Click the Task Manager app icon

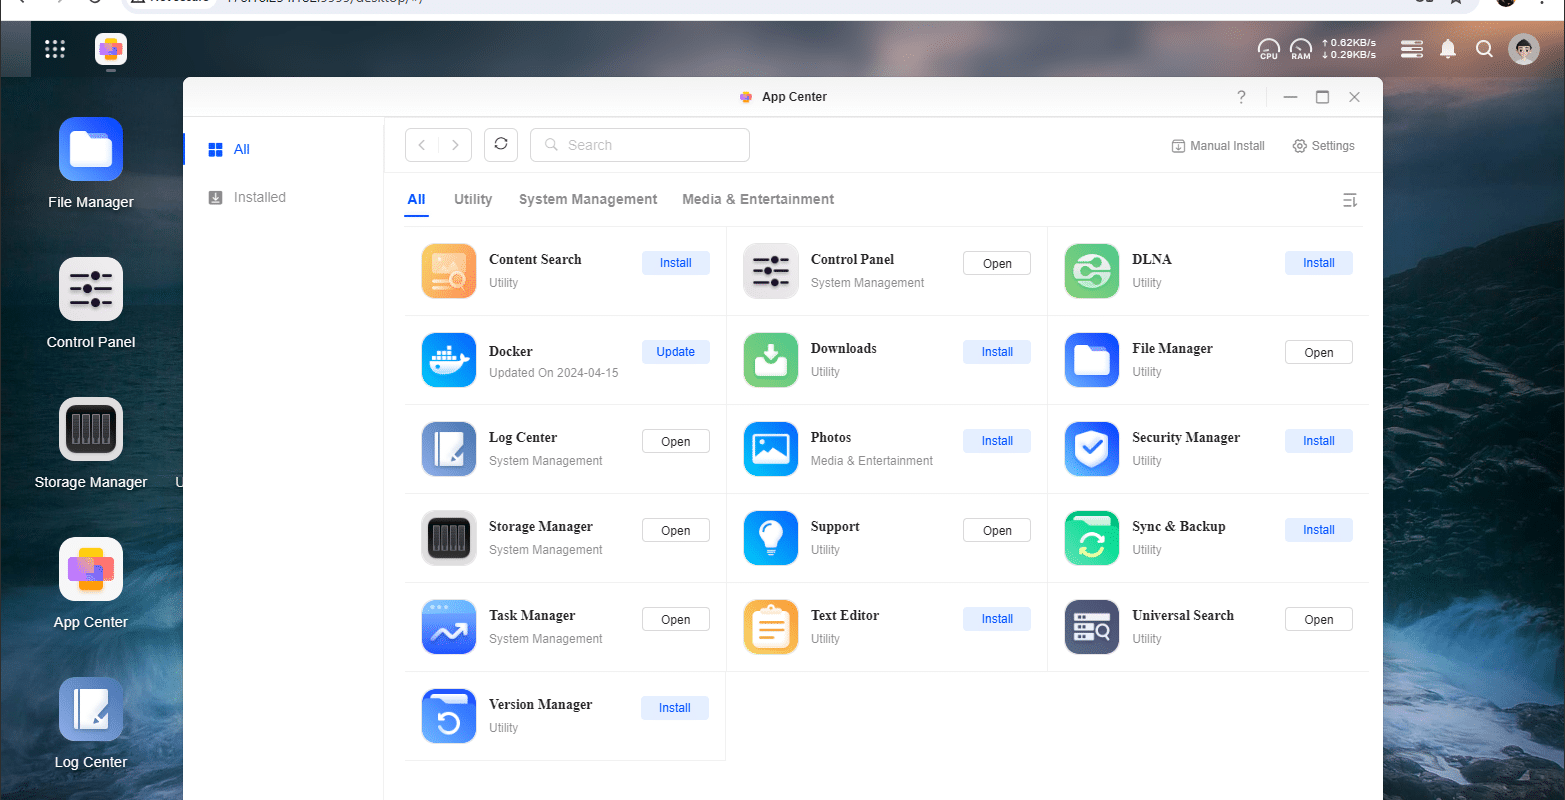[449, 627]
